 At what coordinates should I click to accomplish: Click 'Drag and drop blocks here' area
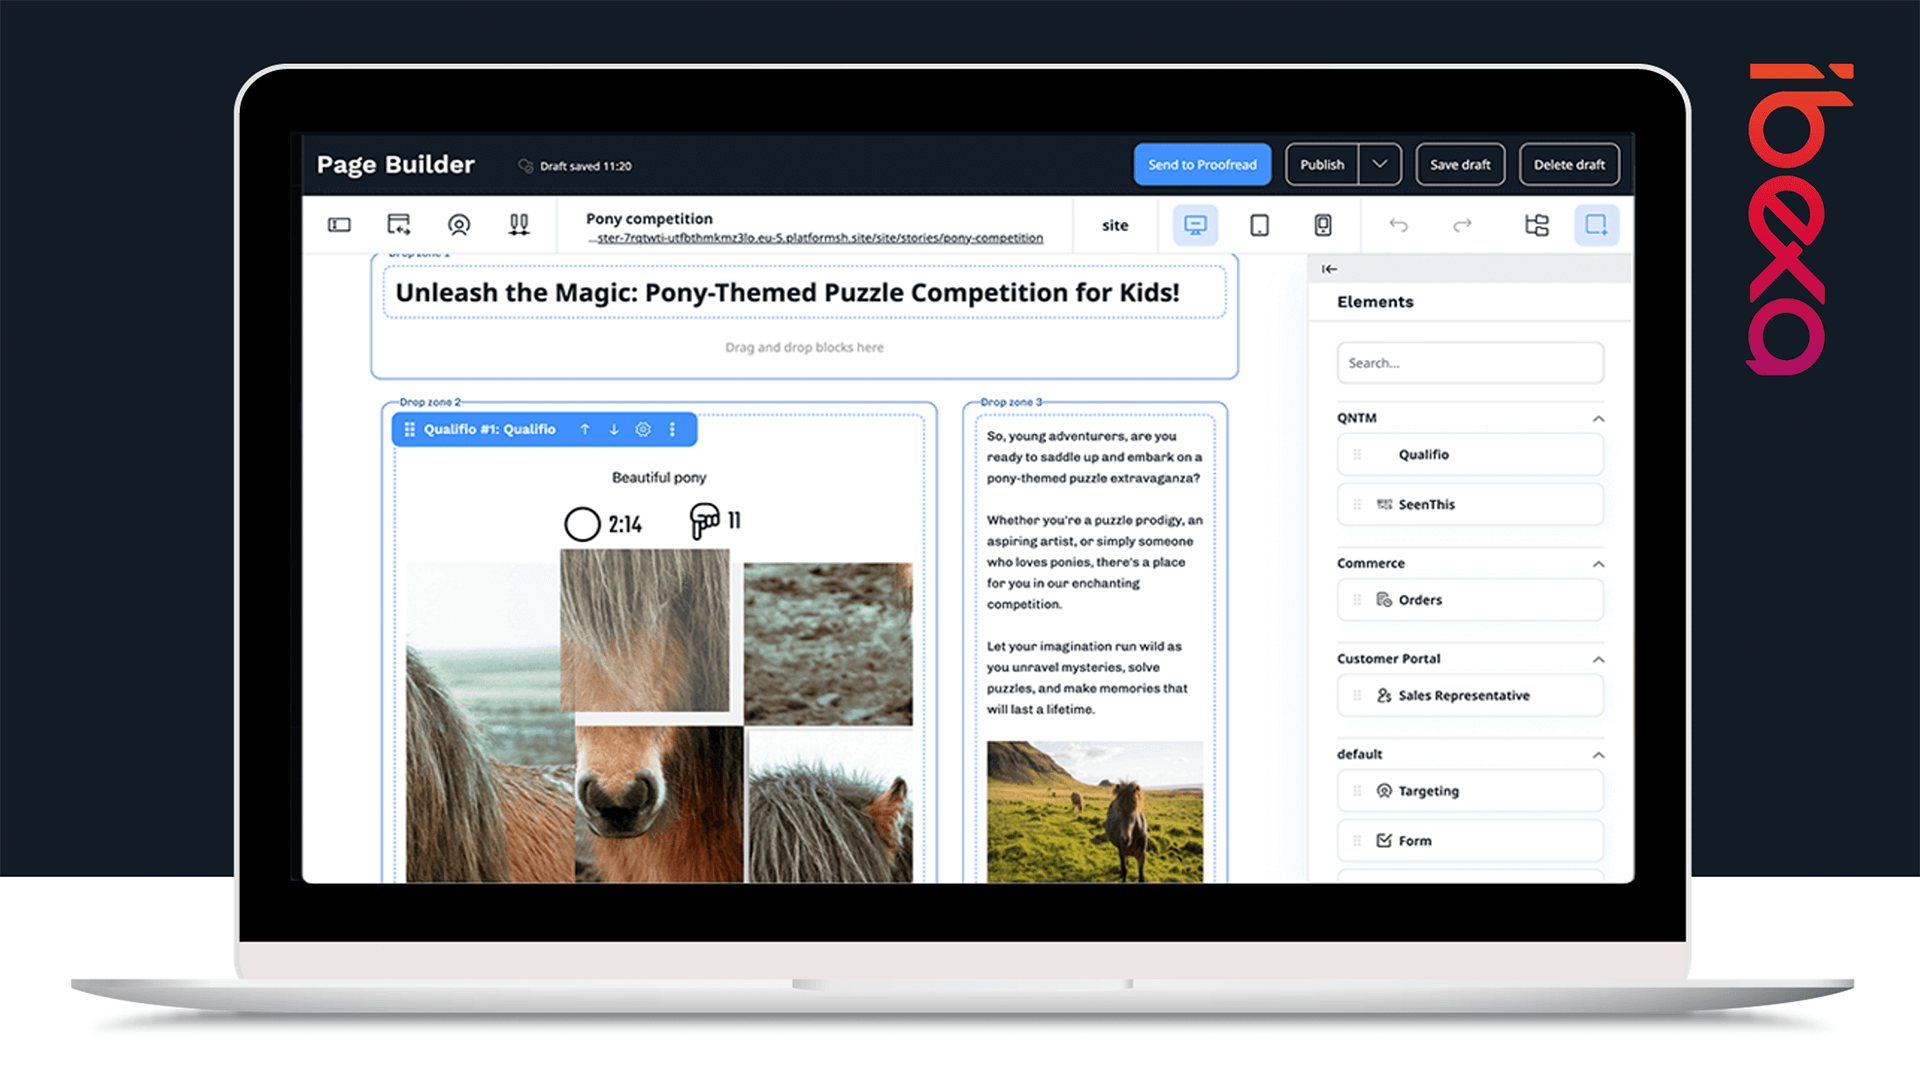804,348
